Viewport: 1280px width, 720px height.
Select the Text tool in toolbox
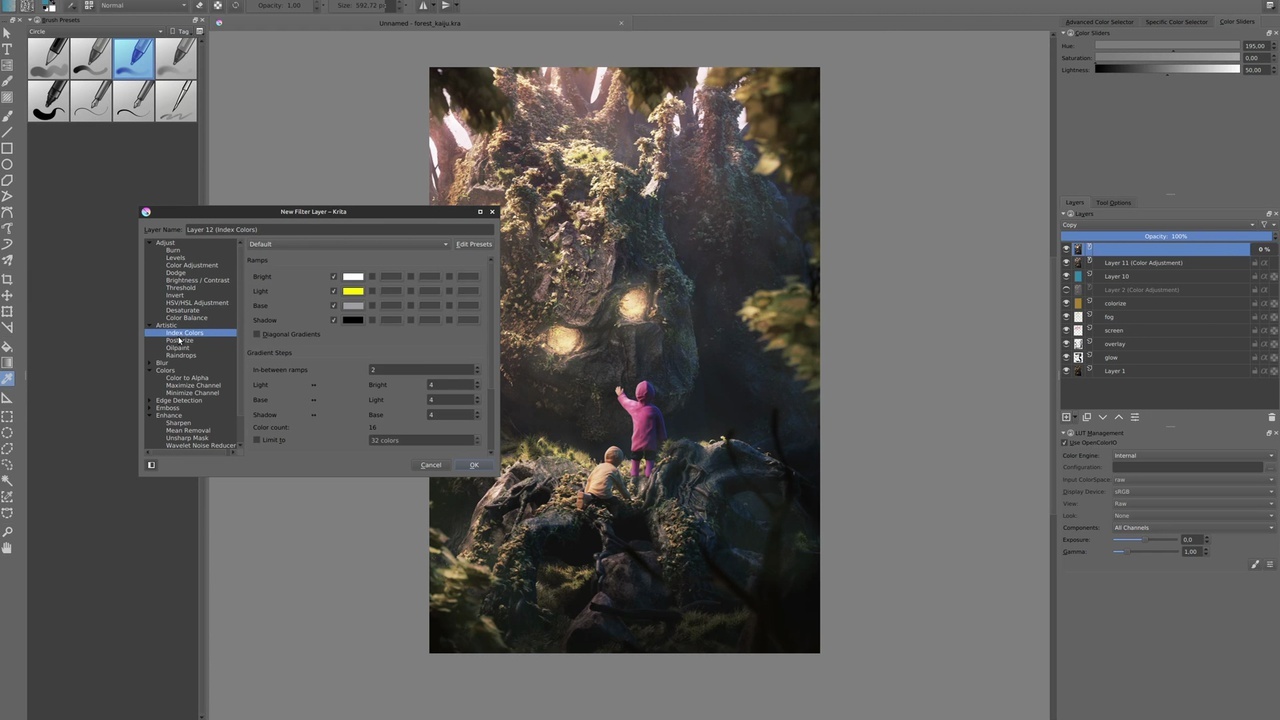pyautogui.click(x=7, y=49)
